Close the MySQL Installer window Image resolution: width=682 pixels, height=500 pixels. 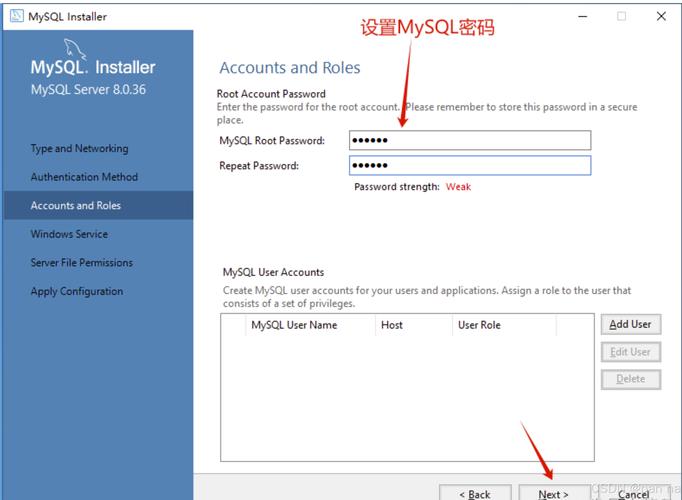pyautogui.click(x=661, y=16)
